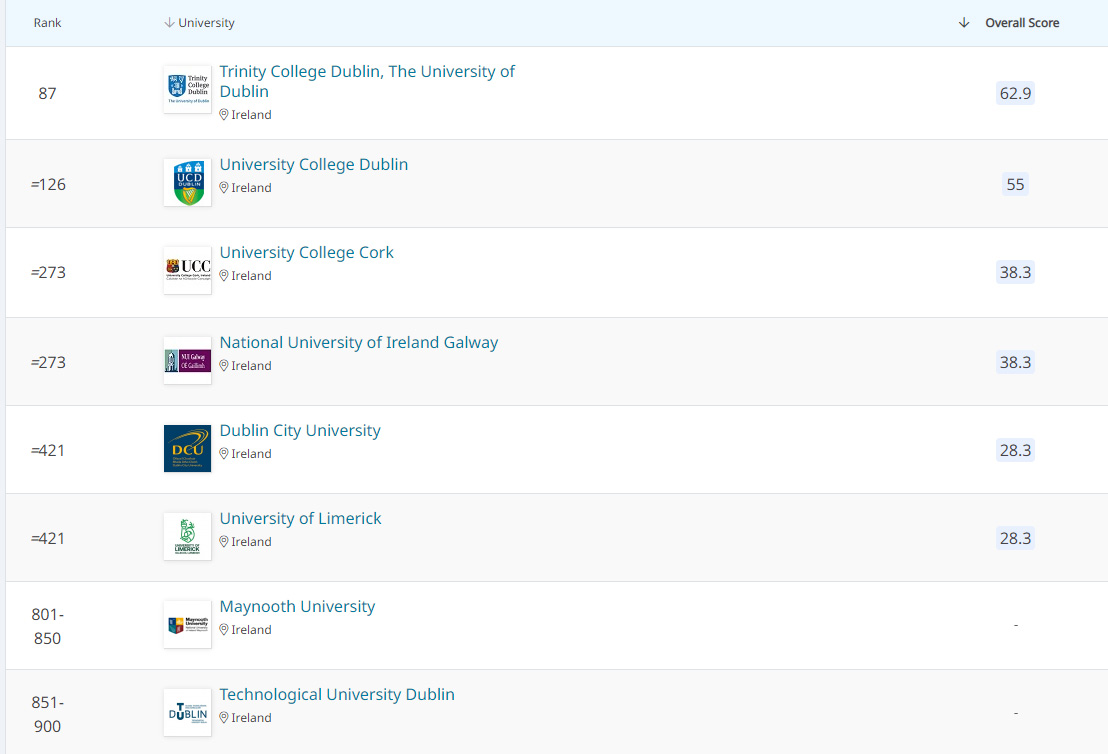Click the location pin under Dublin City University
Viewport: 1108px width, 754px height.
224,454
